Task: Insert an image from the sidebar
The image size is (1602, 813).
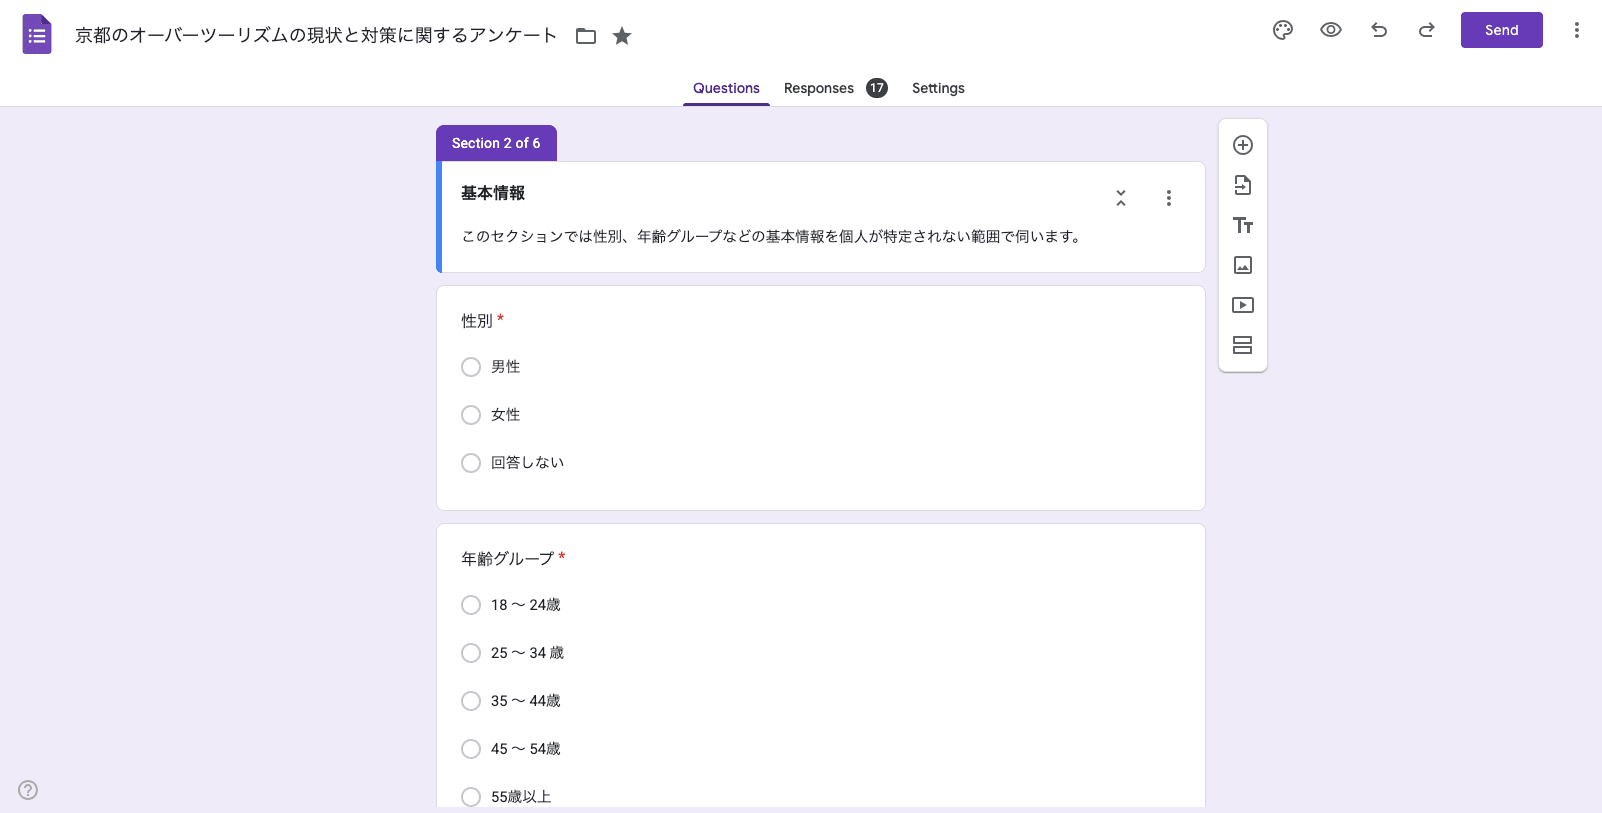Action: click(1243, 265)
